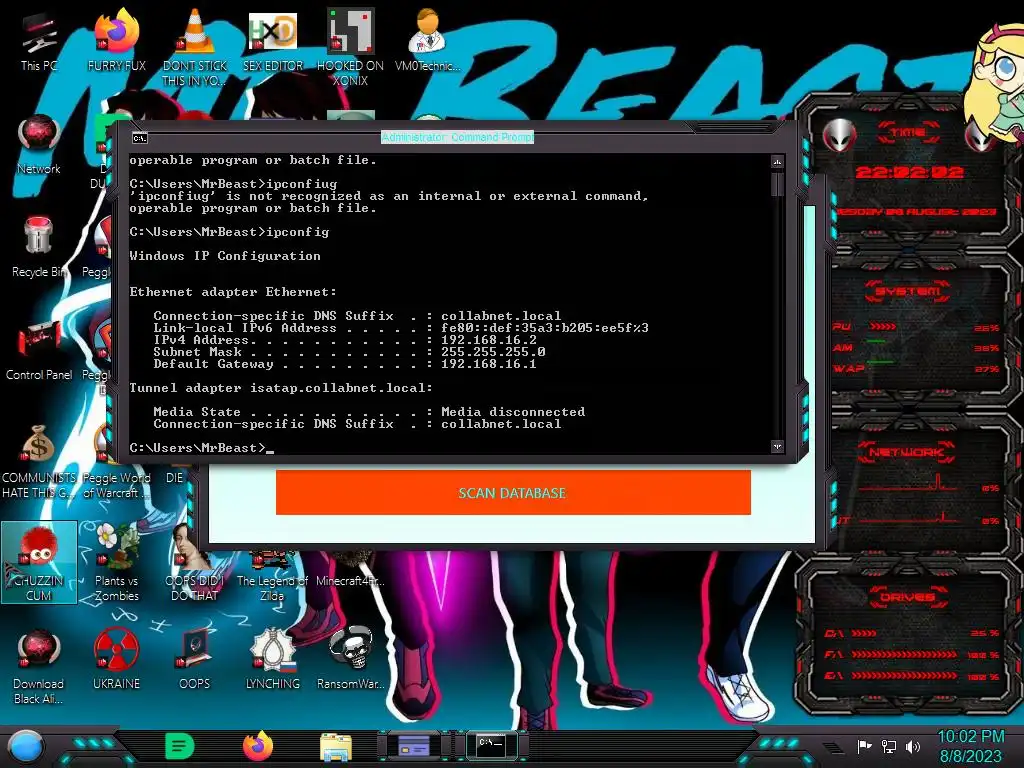Click the gadget clock time readout
The image size is (1024, 768).
[909, 172]
